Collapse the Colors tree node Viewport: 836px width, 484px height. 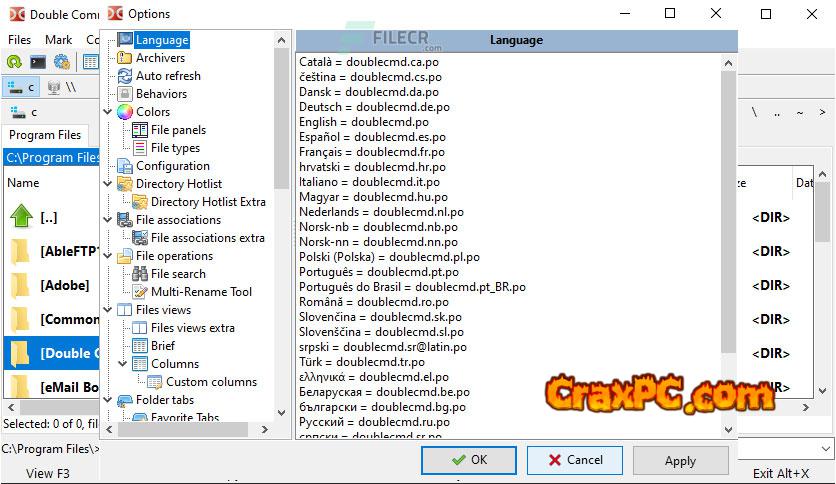(x=108, y=111)
